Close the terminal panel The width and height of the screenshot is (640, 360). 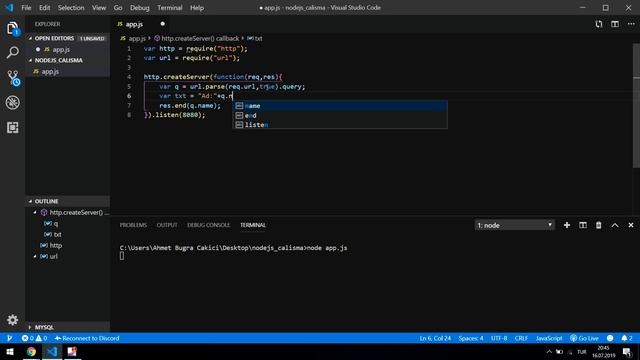[x=631, y=225]
